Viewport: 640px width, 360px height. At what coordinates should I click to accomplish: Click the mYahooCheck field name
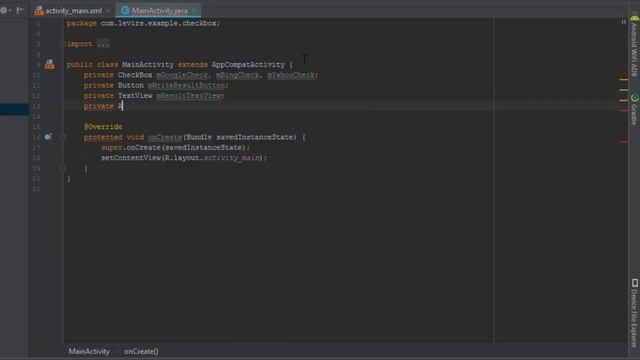pos(291,75)
